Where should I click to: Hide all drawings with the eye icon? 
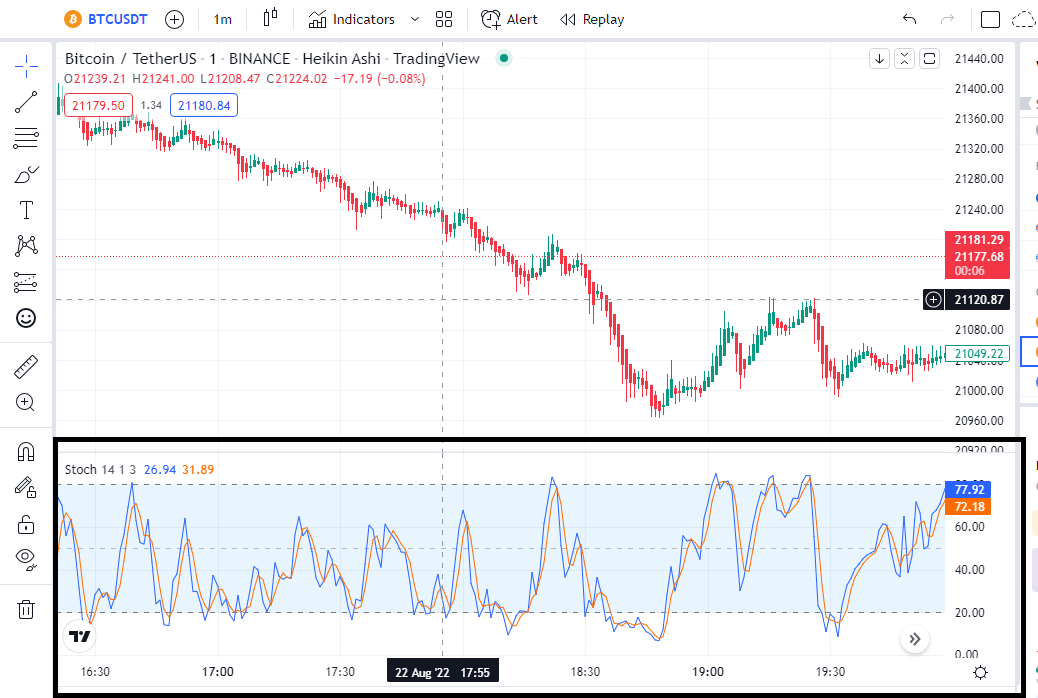point(26,558)
